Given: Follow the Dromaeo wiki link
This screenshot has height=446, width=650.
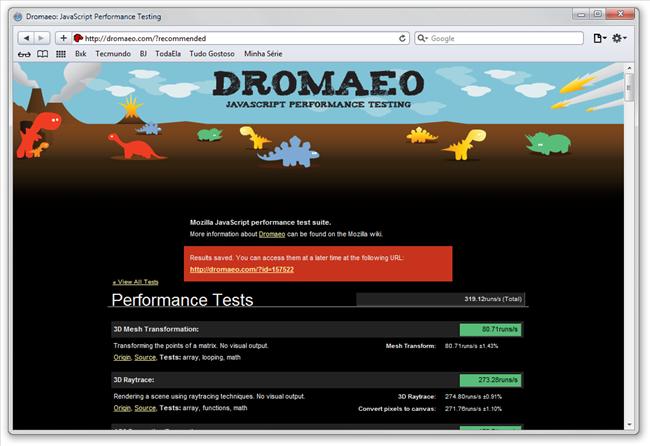Looking at the screenshot, I should (x=272, y=234).
